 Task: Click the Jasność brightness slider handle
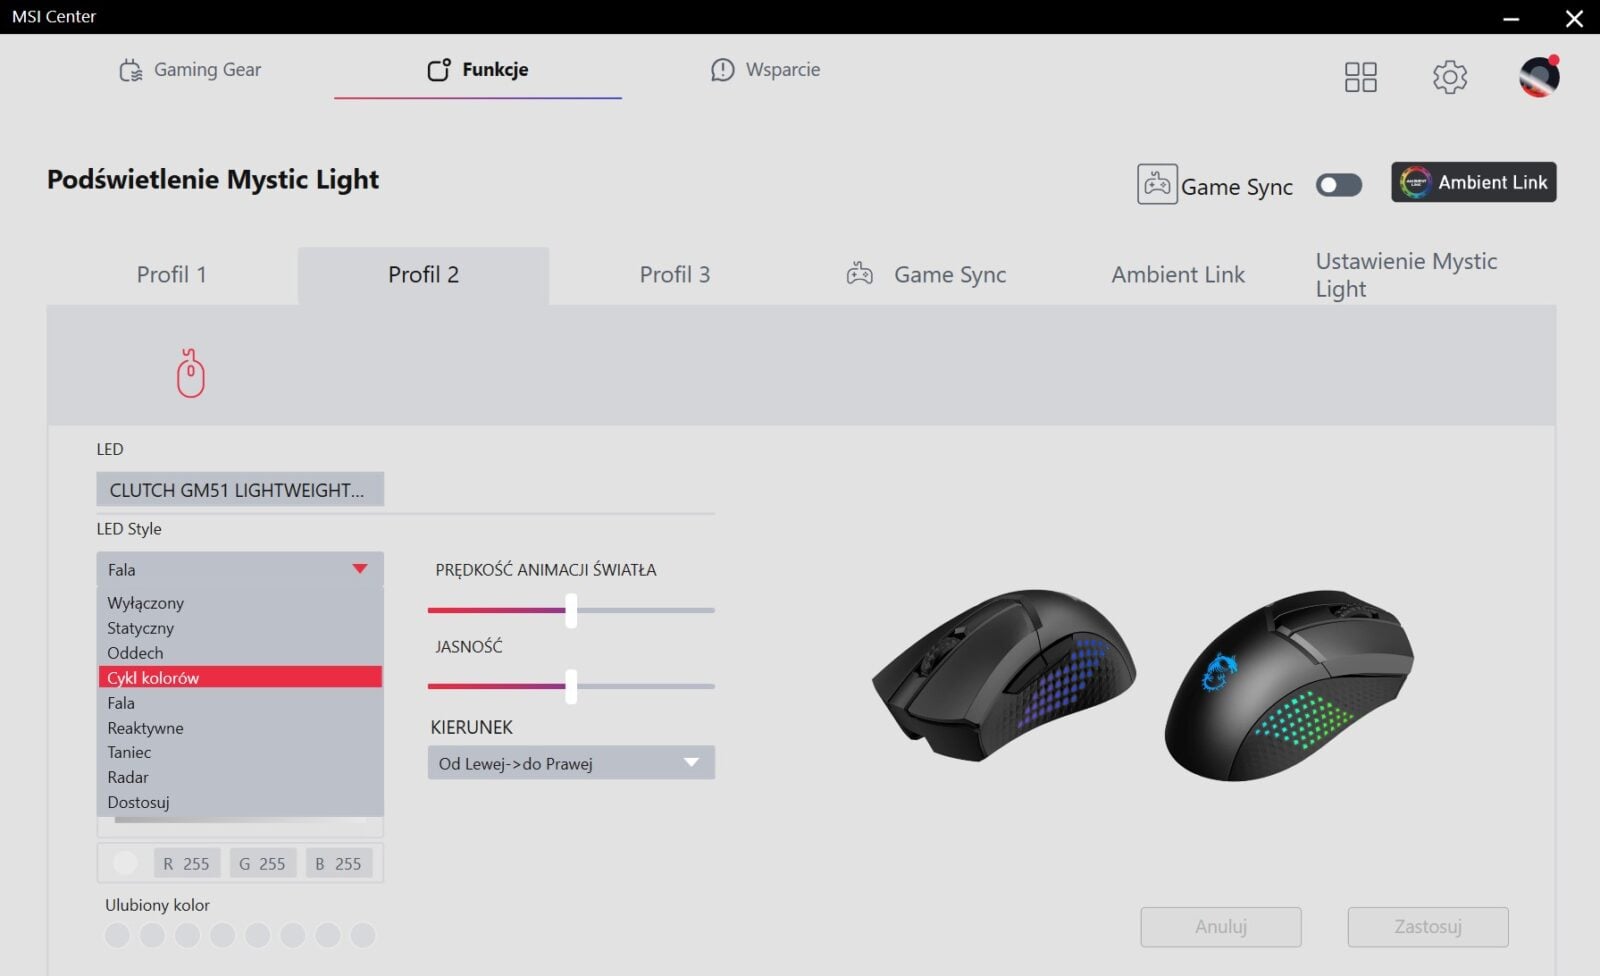pos(571,687)
